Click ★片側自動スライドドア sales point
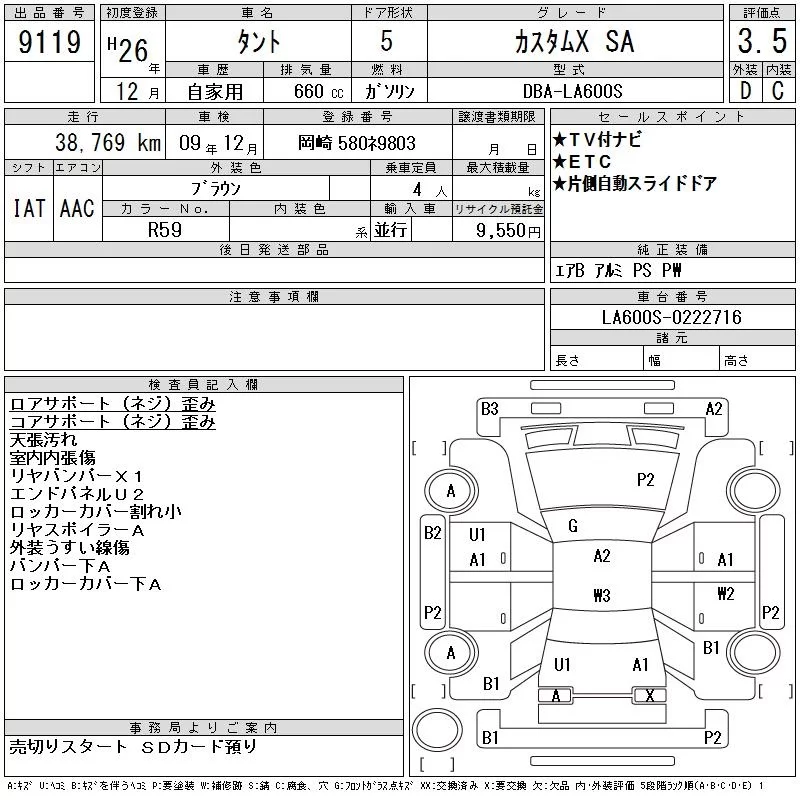This screenshot has width=800, height=800. [635, 184]
